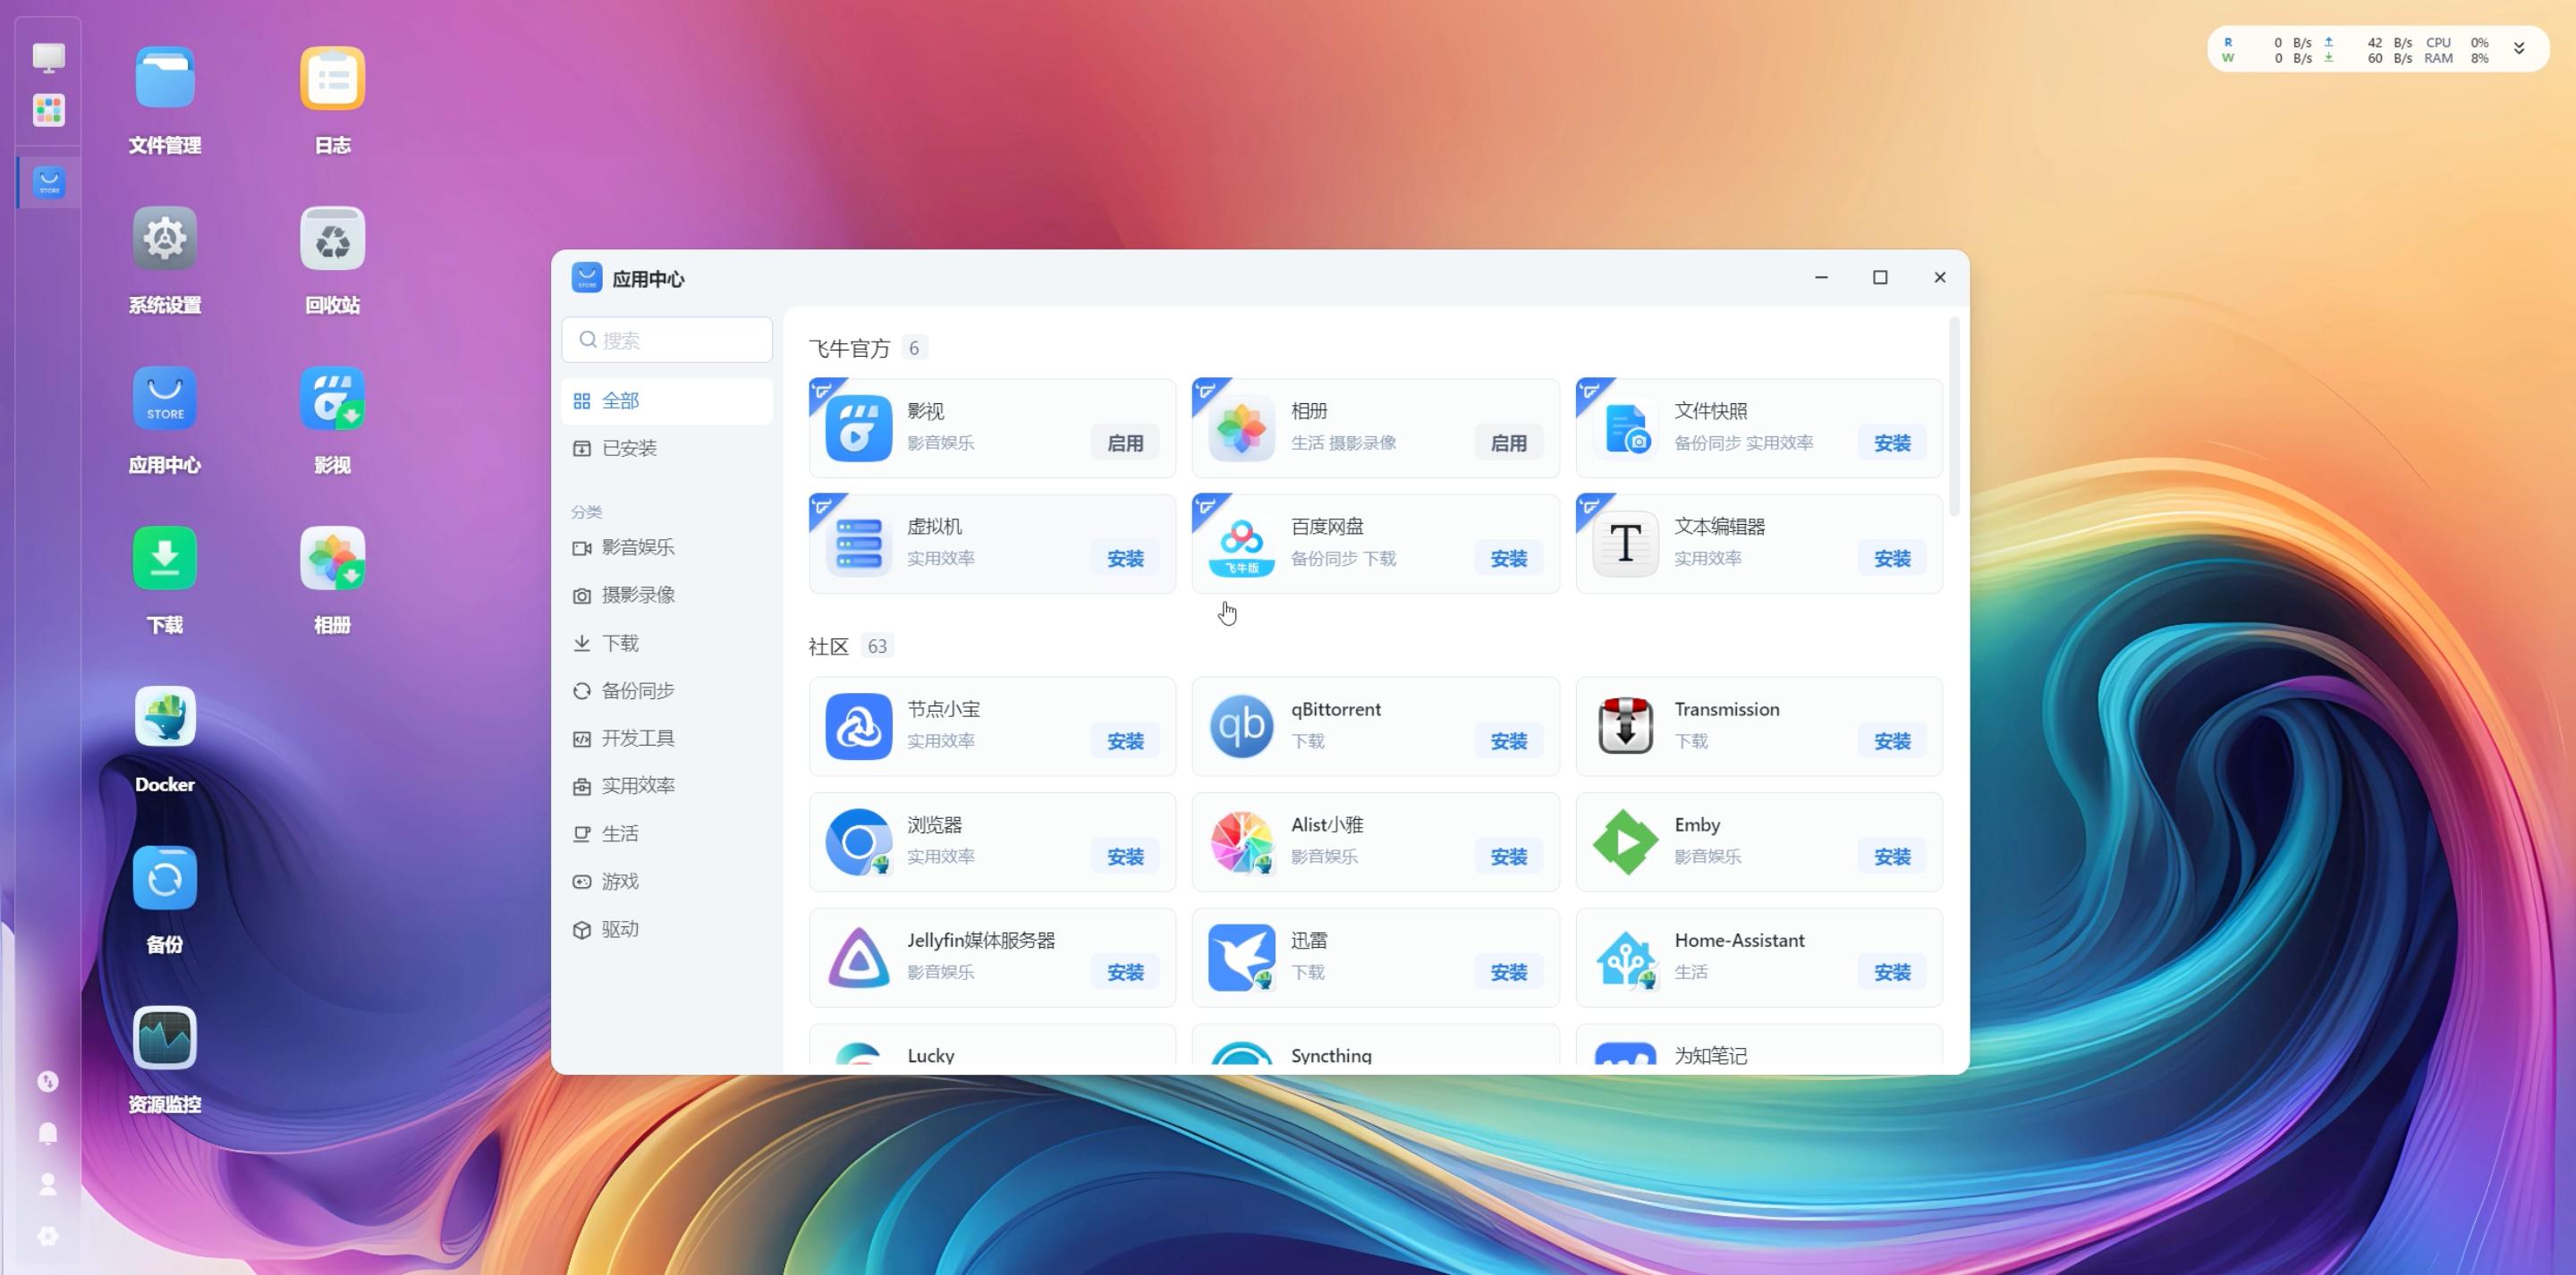The image size is (2576, 1275).
Task: Click the qBittorrent app icon
Action: coord(1241,726)
